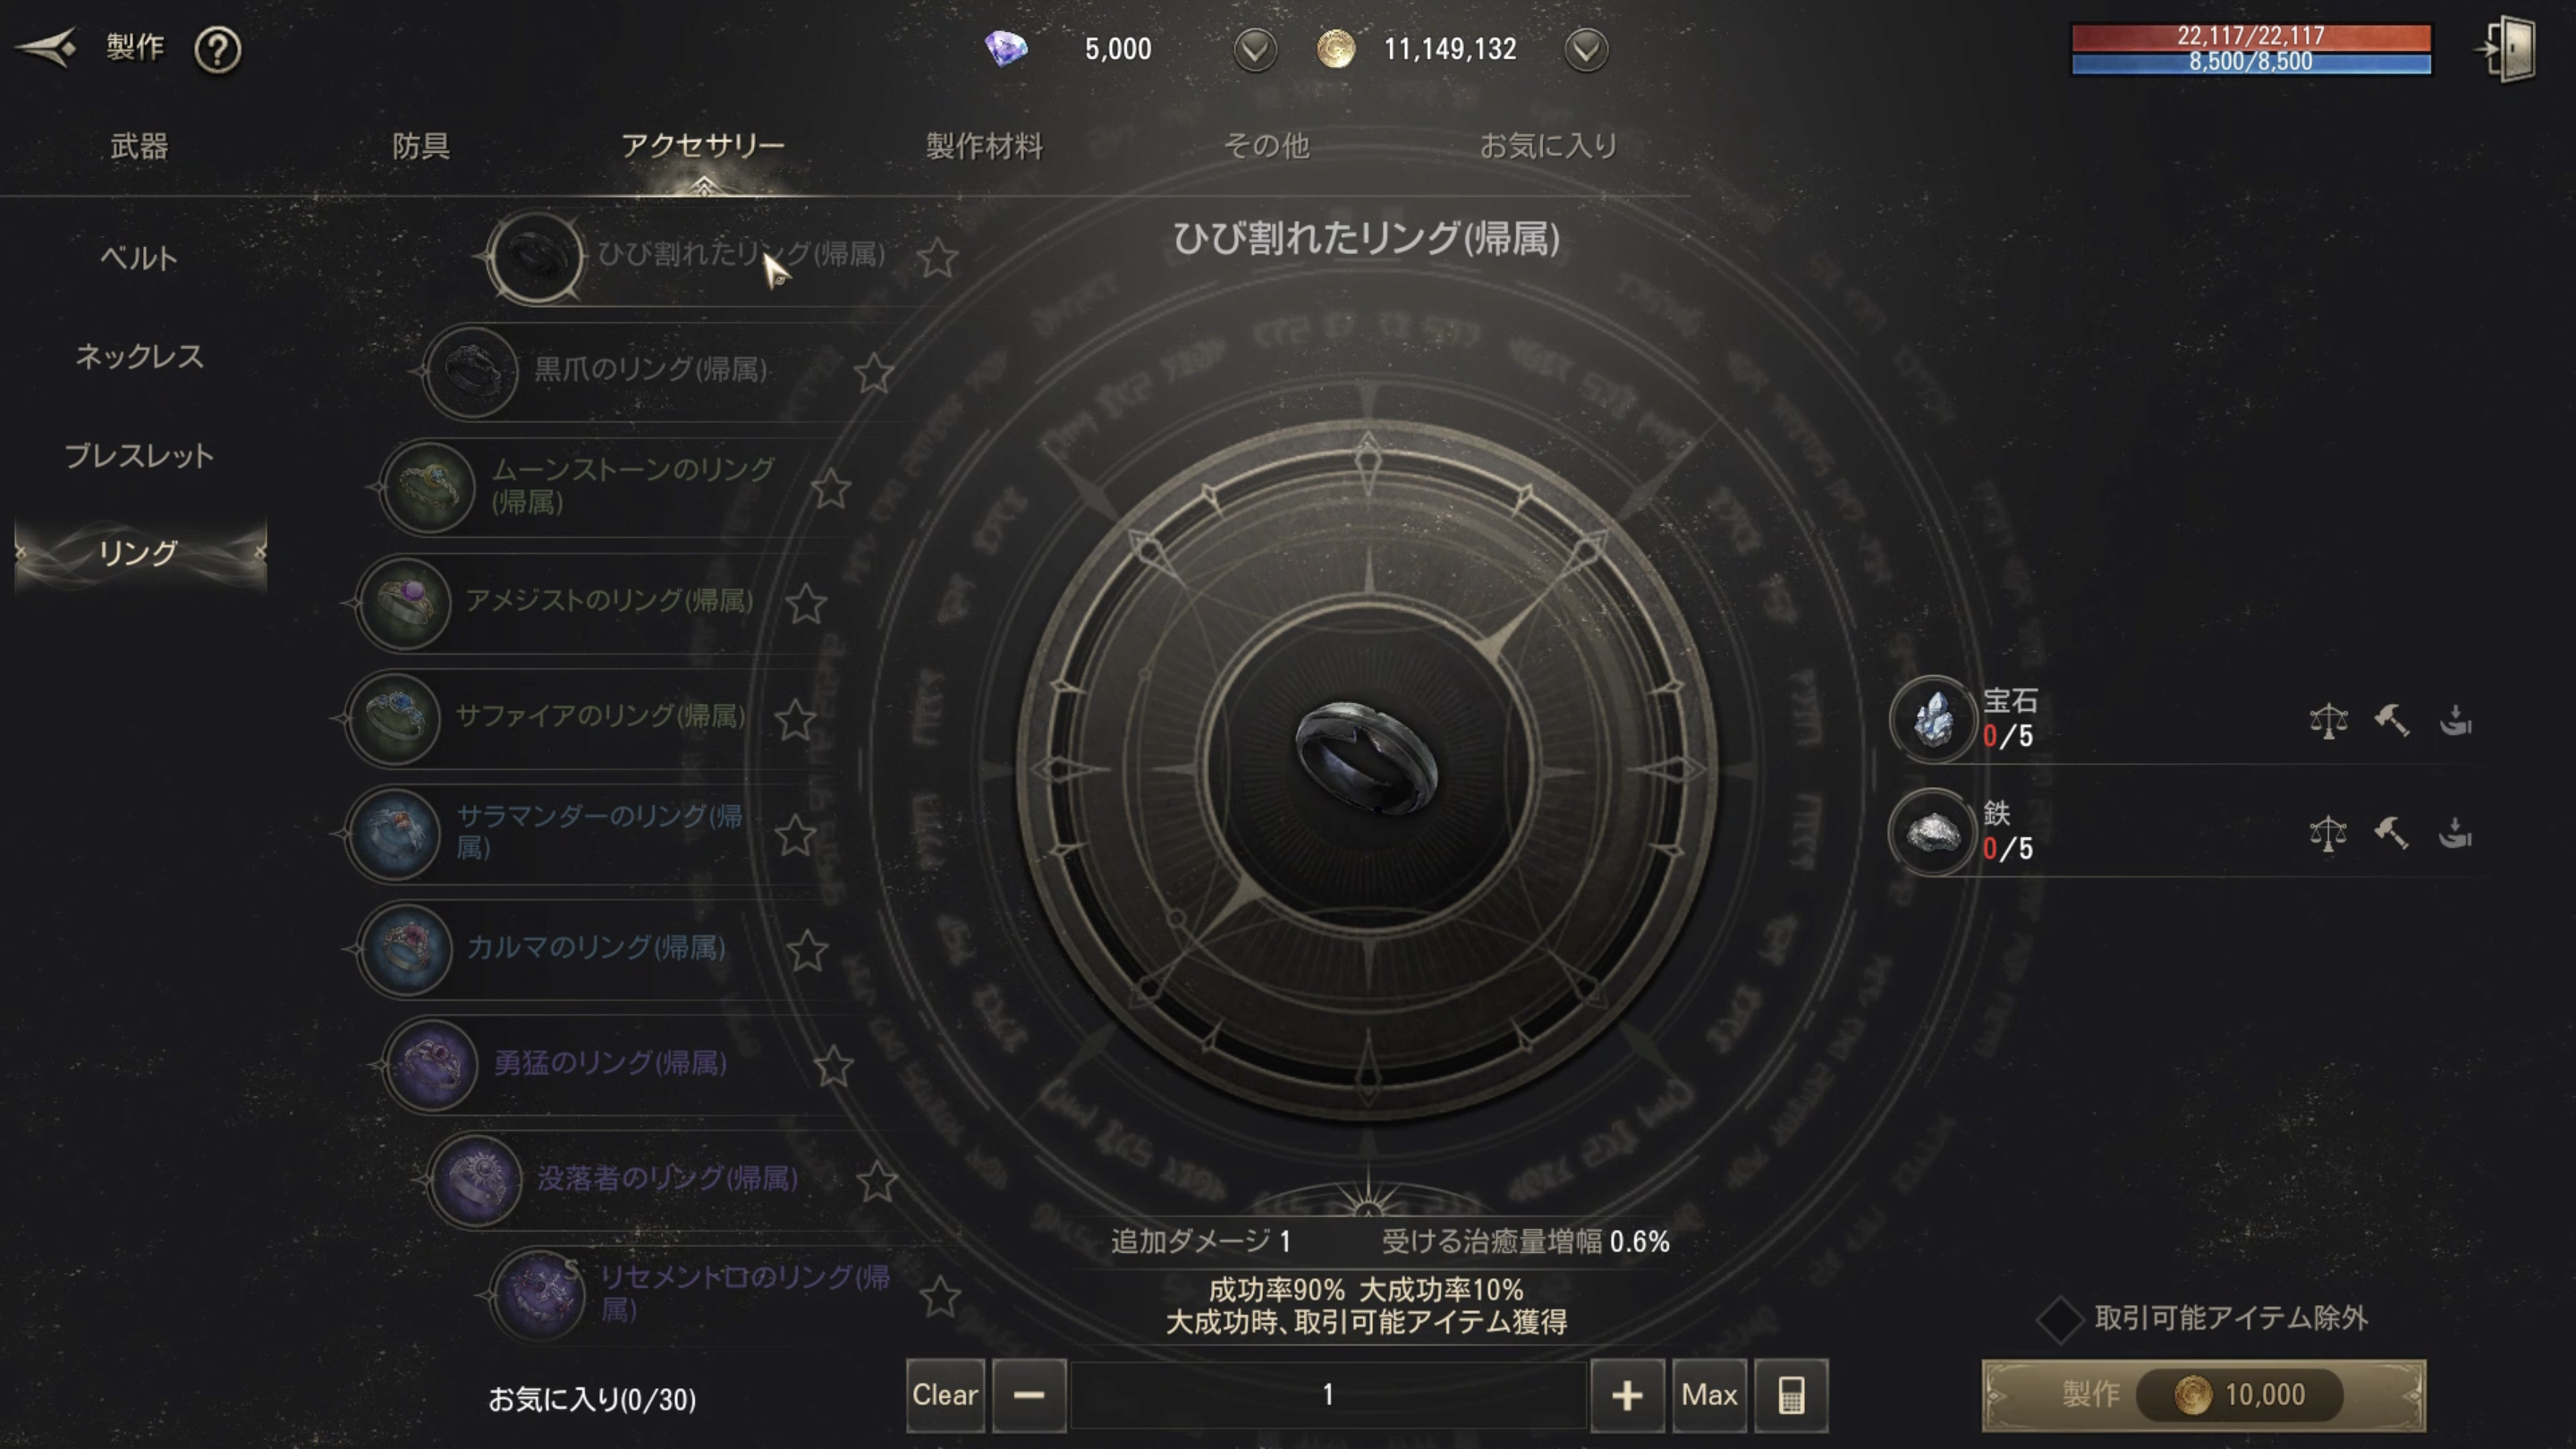Screen dimensions: 2576x1449
Task: Expand the dropdown next to diamond amount 5,000
Action: pos(1255,49)
